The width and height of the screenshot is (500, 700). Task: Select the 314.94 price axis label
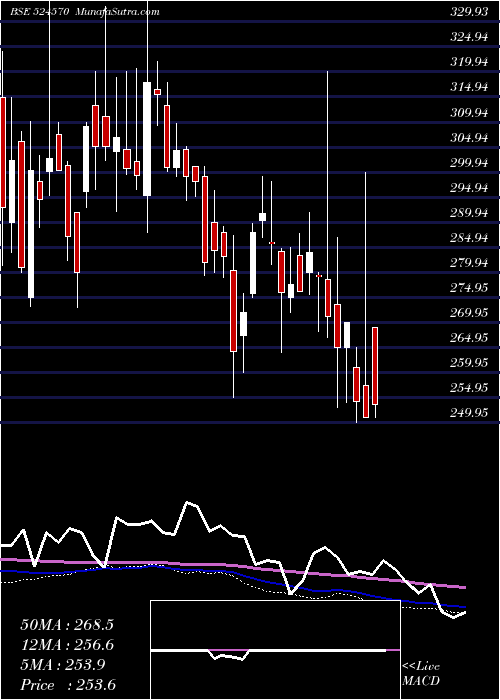[x=469, y=87]
